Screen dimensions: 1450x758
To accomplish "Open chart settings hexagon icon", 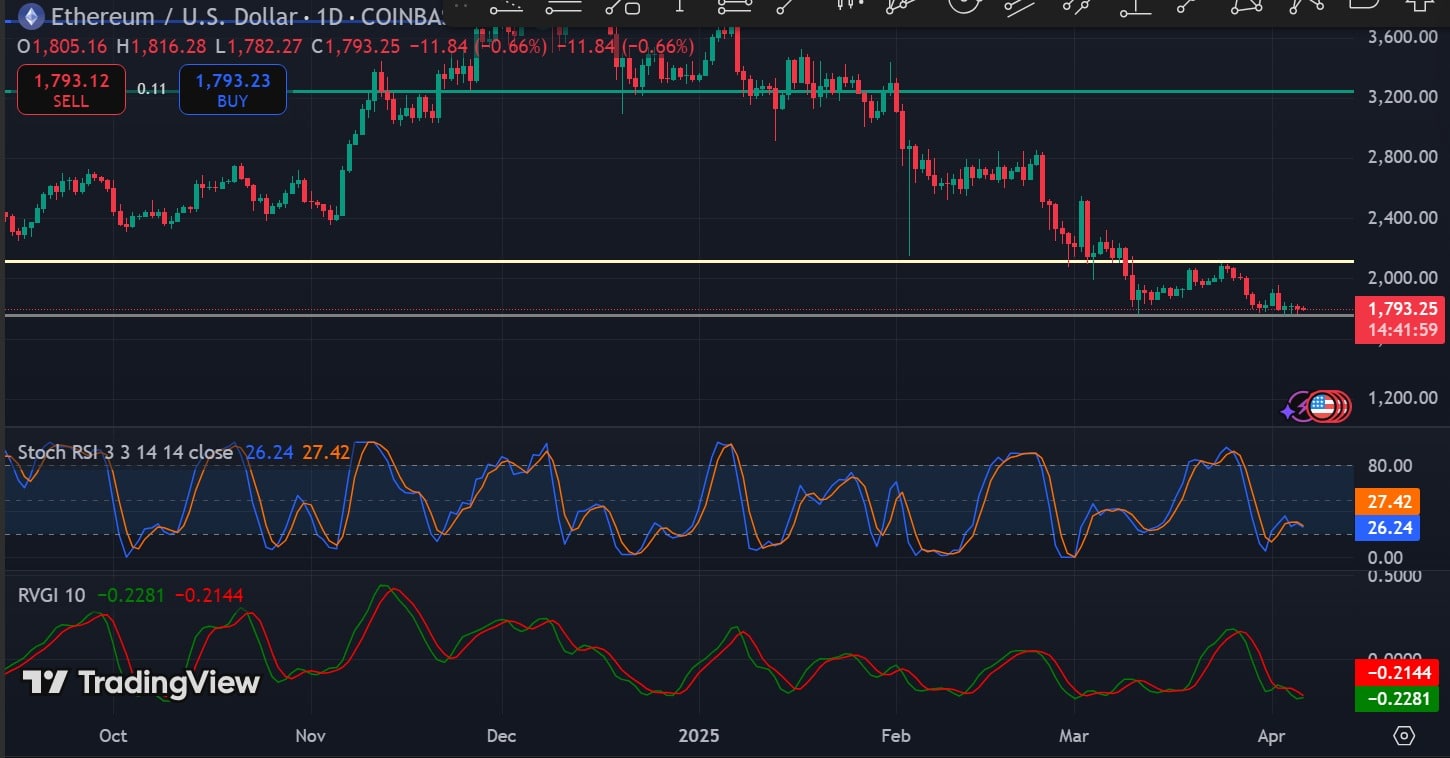I will [1404, 736].
